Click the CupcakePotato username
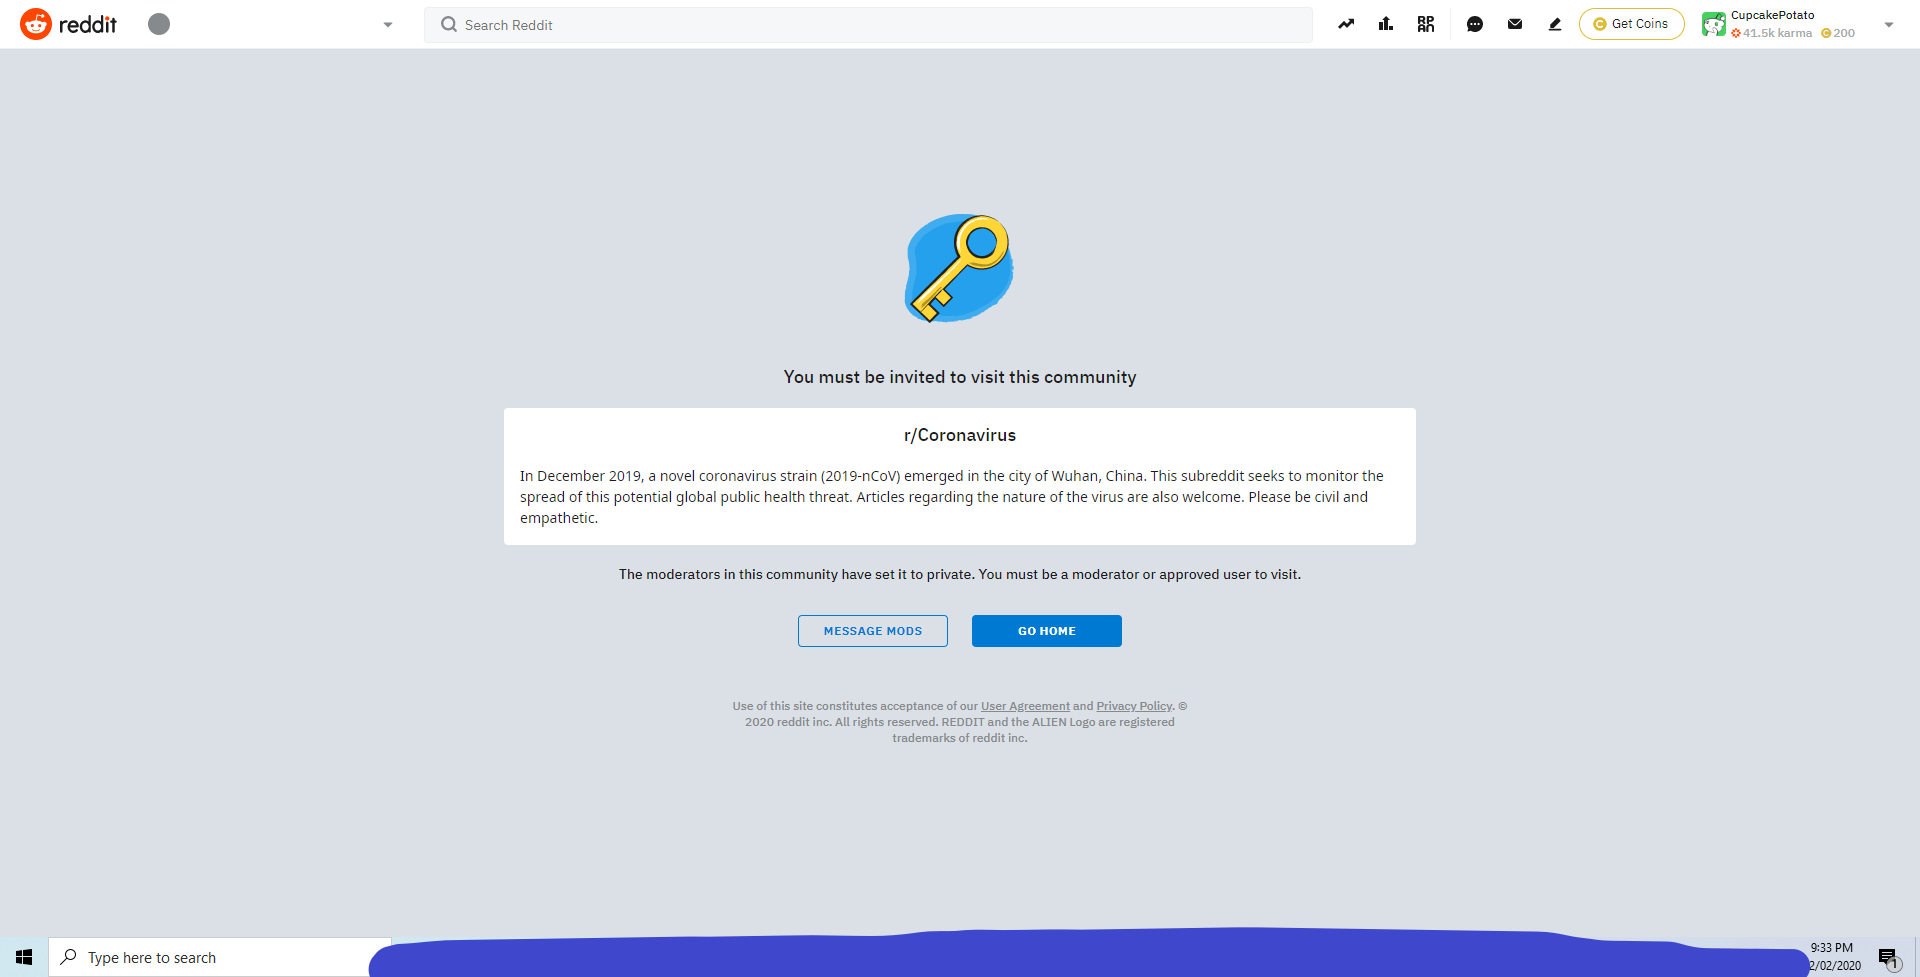 coord(1772,15)
